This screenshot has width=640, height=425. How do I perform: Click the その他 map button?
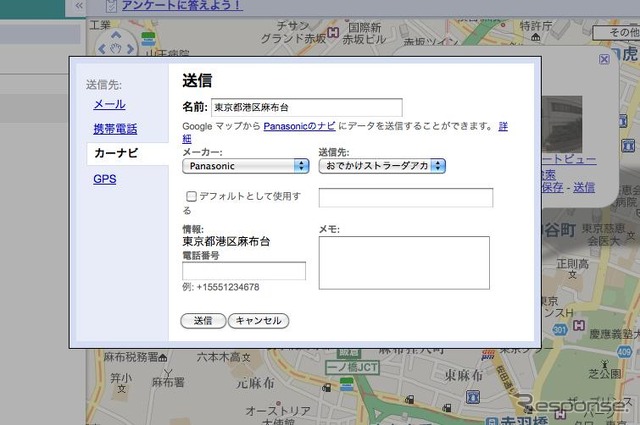[616, 33]
